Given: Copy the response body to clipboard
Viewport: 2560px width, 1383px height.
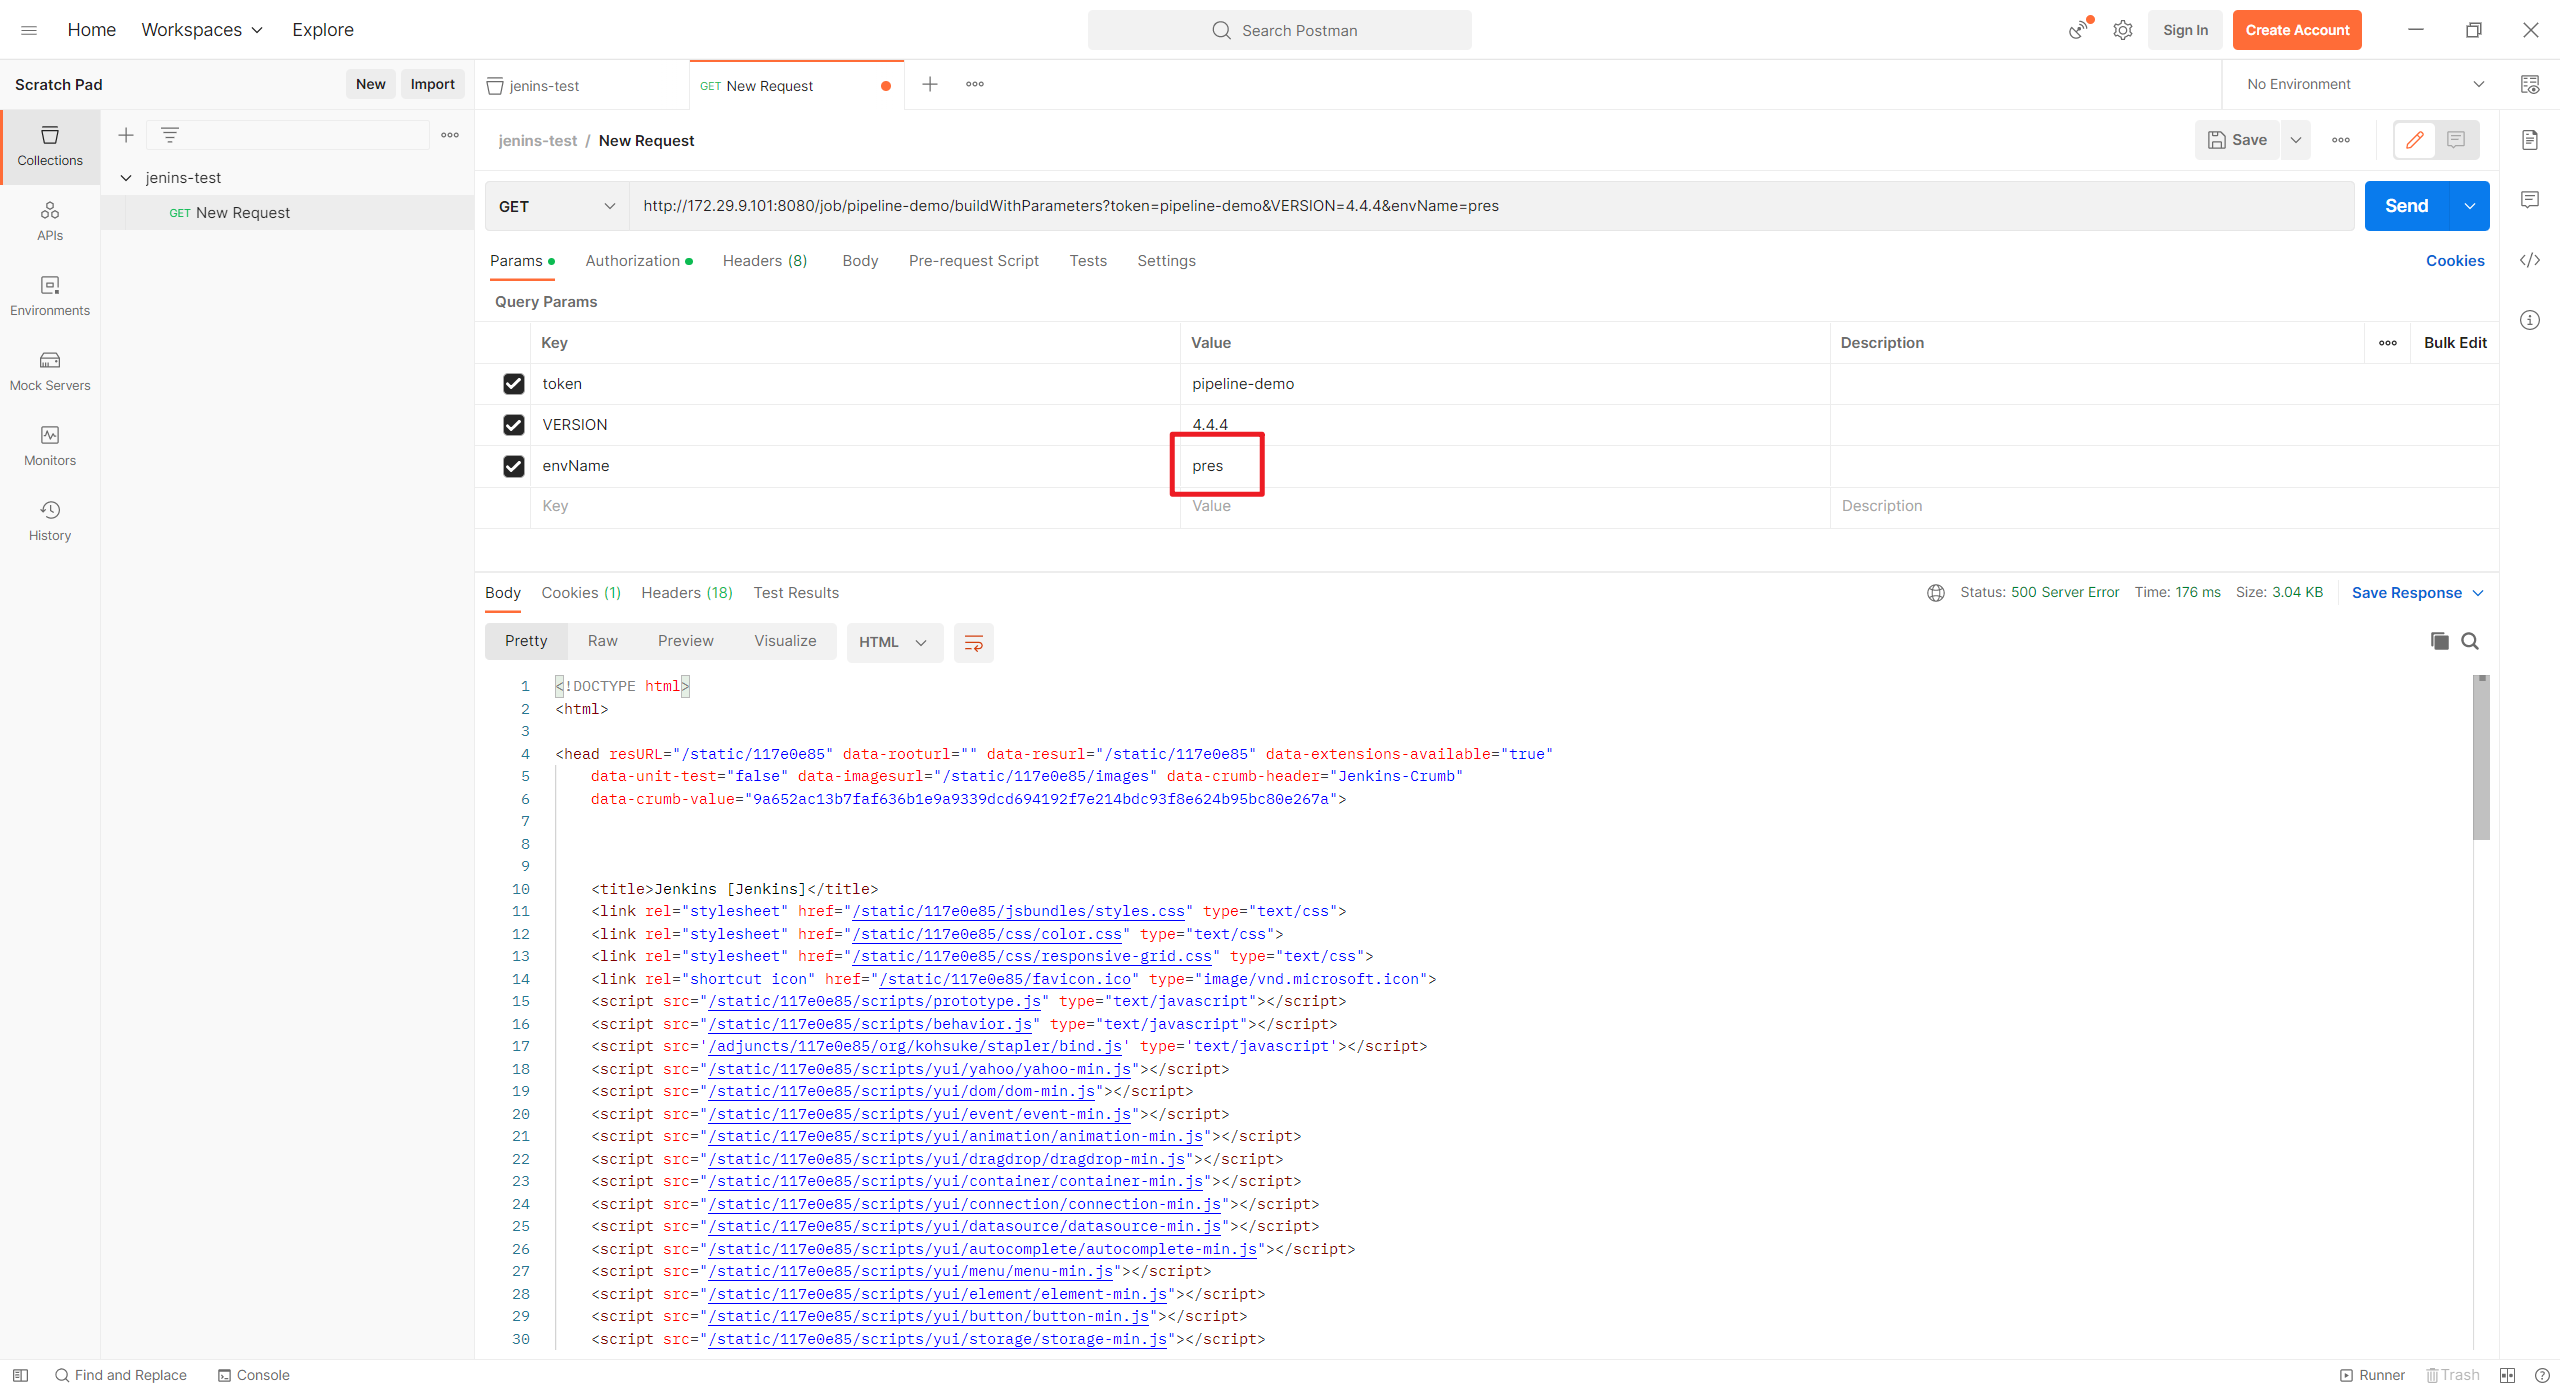Looking at the screenshot, I should [x=2440, y=641].
